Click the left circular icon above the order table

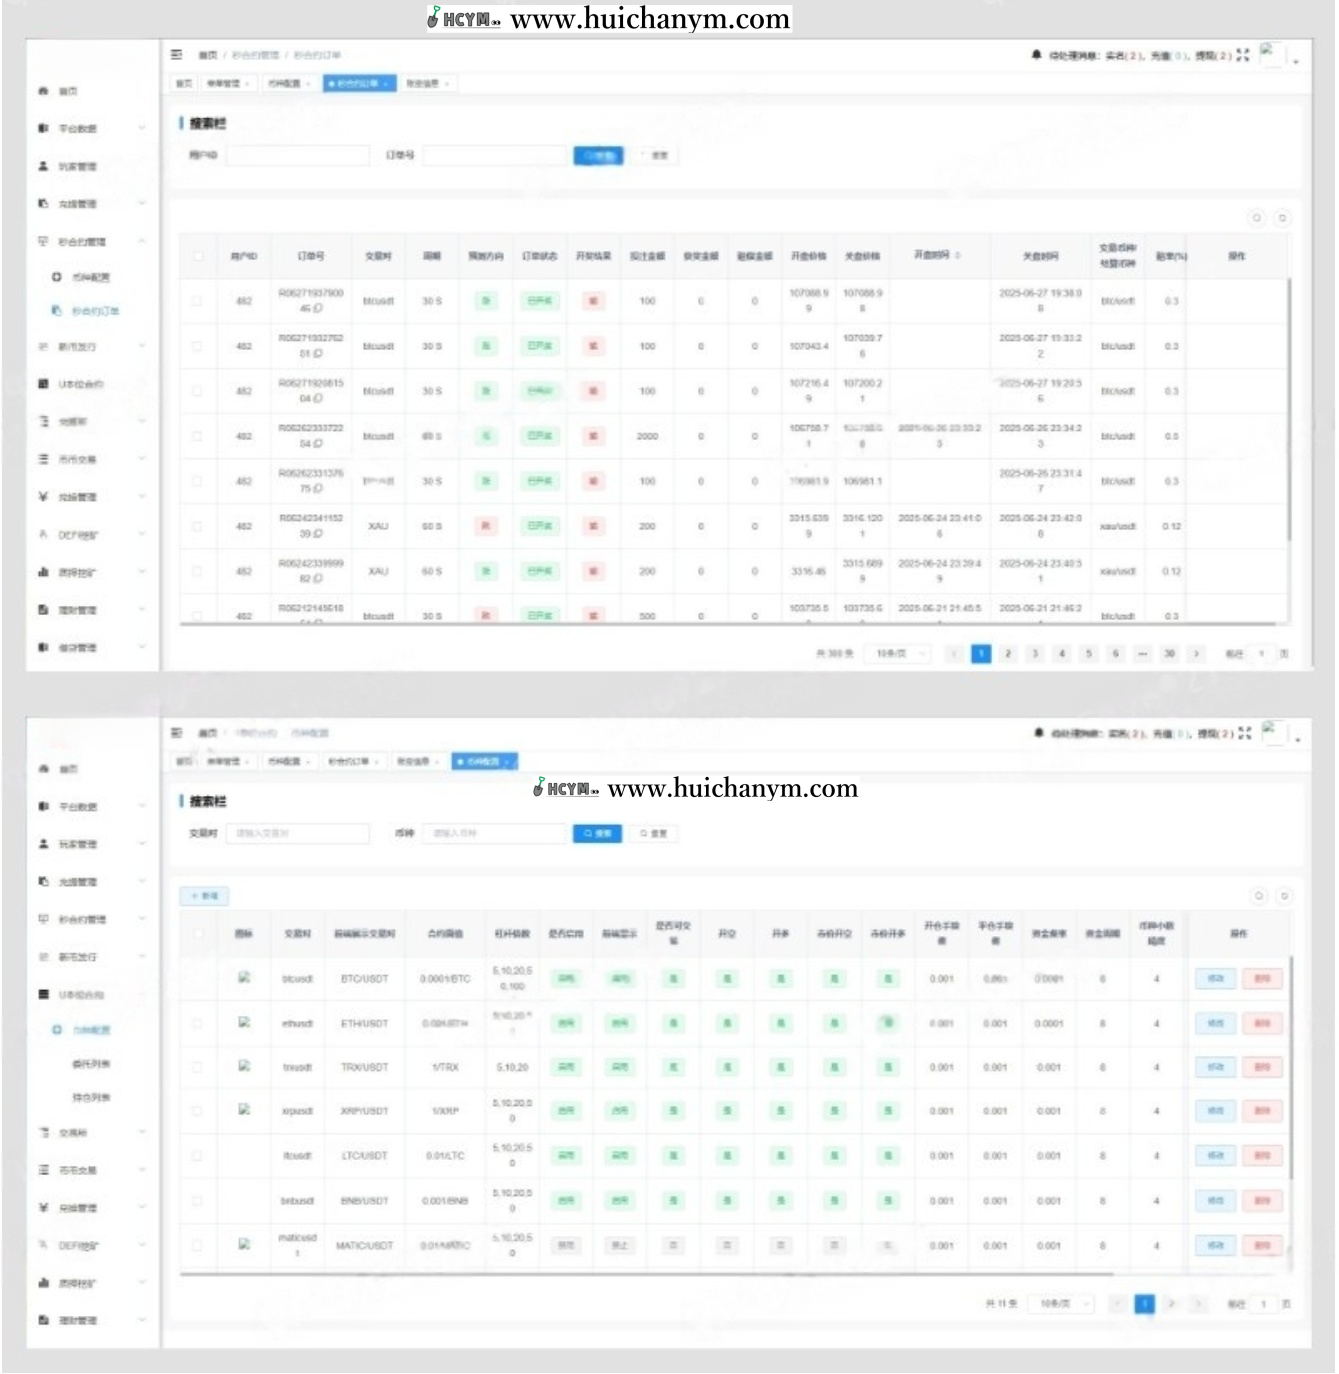[1257, 218]
